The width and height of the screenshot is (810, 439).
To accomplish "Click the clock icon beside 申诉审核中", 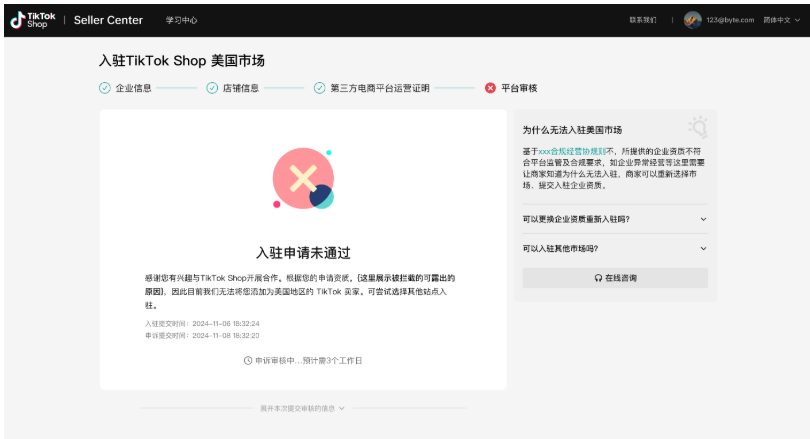I will tap(248, 360).
